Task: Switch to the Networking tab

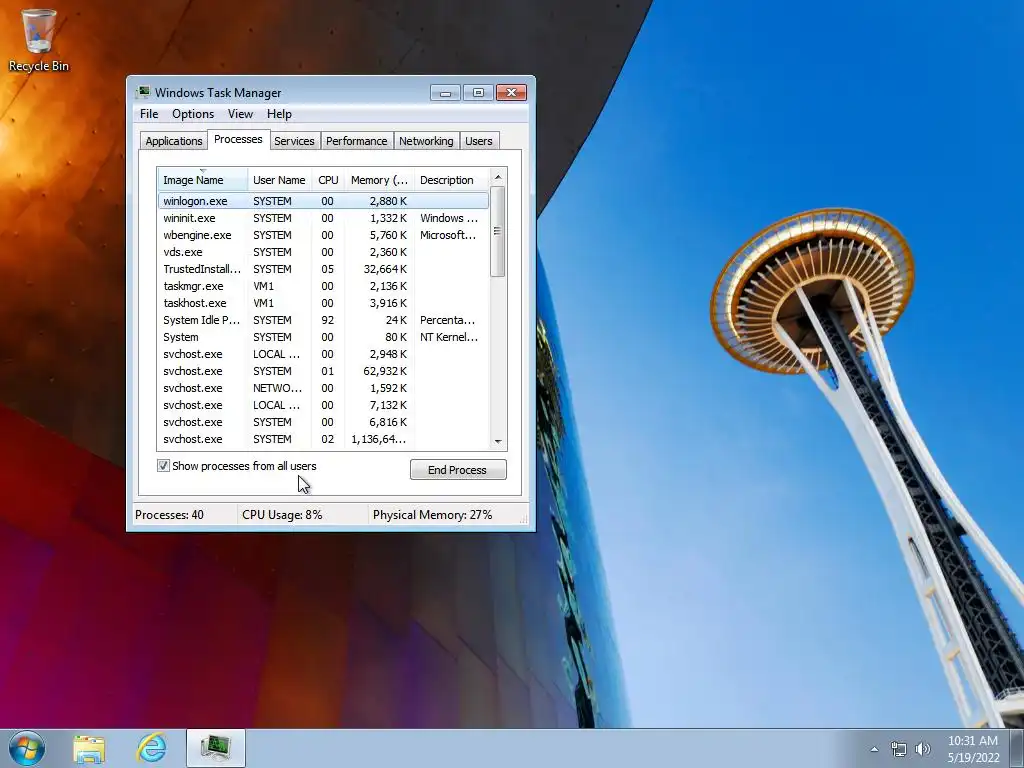Action: [426, 141]
